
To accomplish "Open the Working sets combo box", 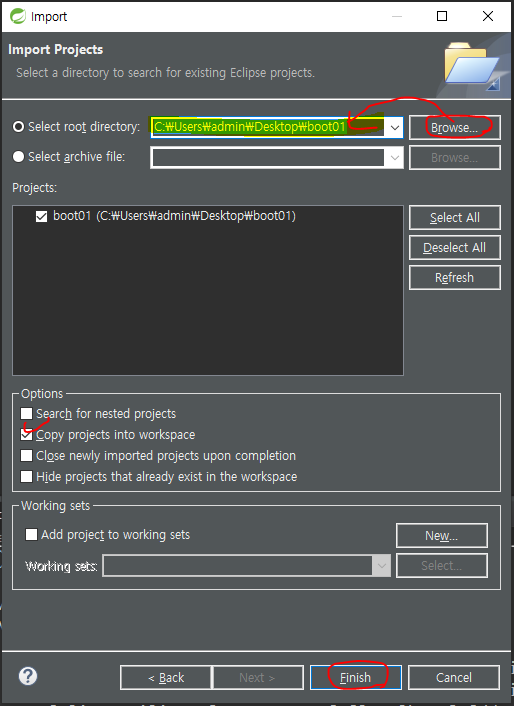I will tap(247, 566).
